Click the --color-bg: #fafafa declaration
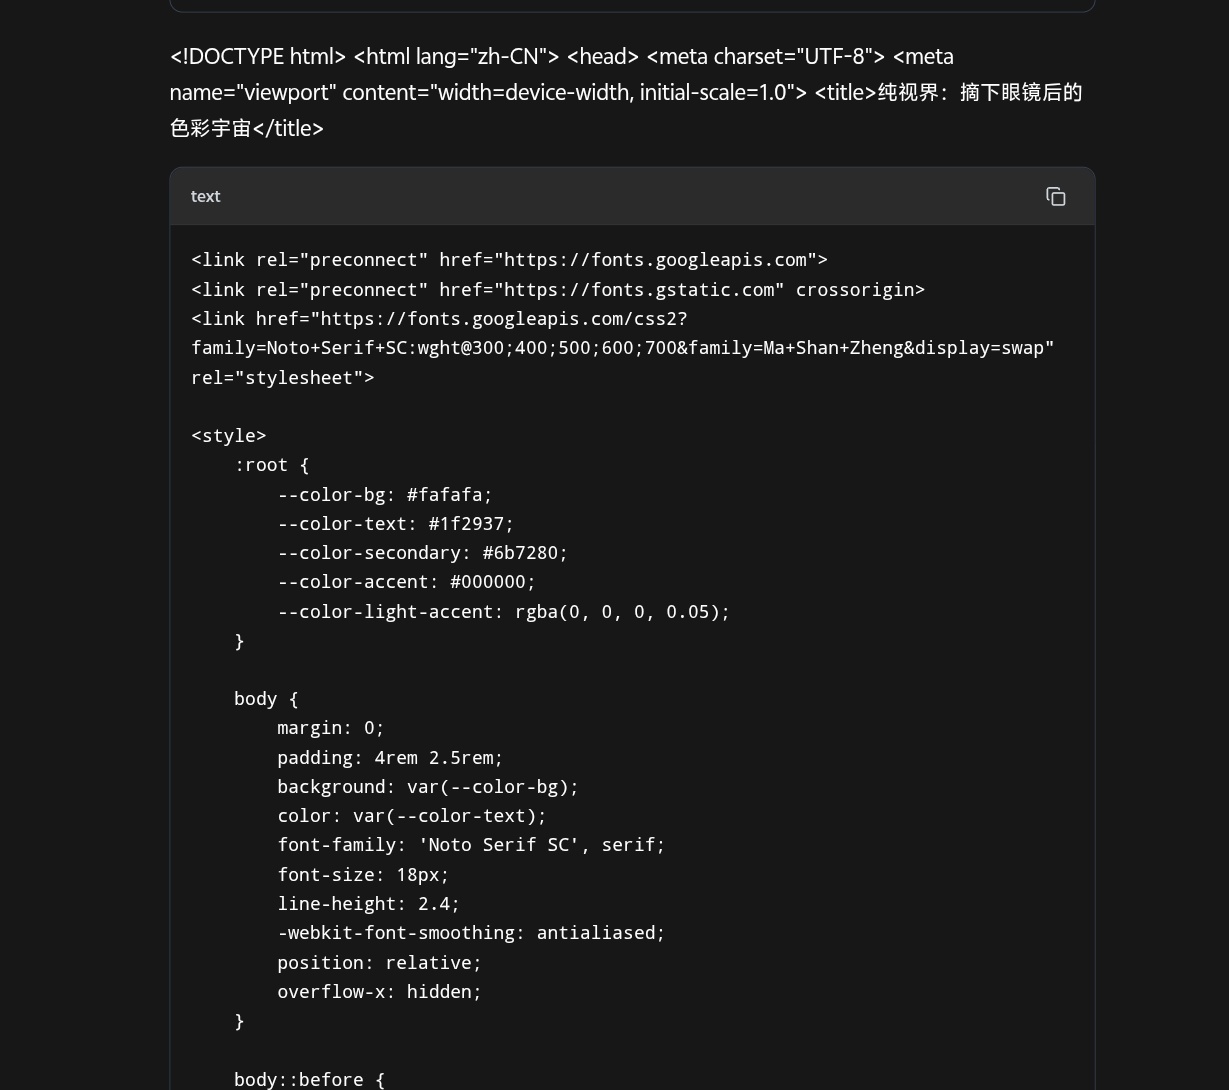Image resolution: width=1229 pixels, height=1090 pixels. [x=385, y=495]
